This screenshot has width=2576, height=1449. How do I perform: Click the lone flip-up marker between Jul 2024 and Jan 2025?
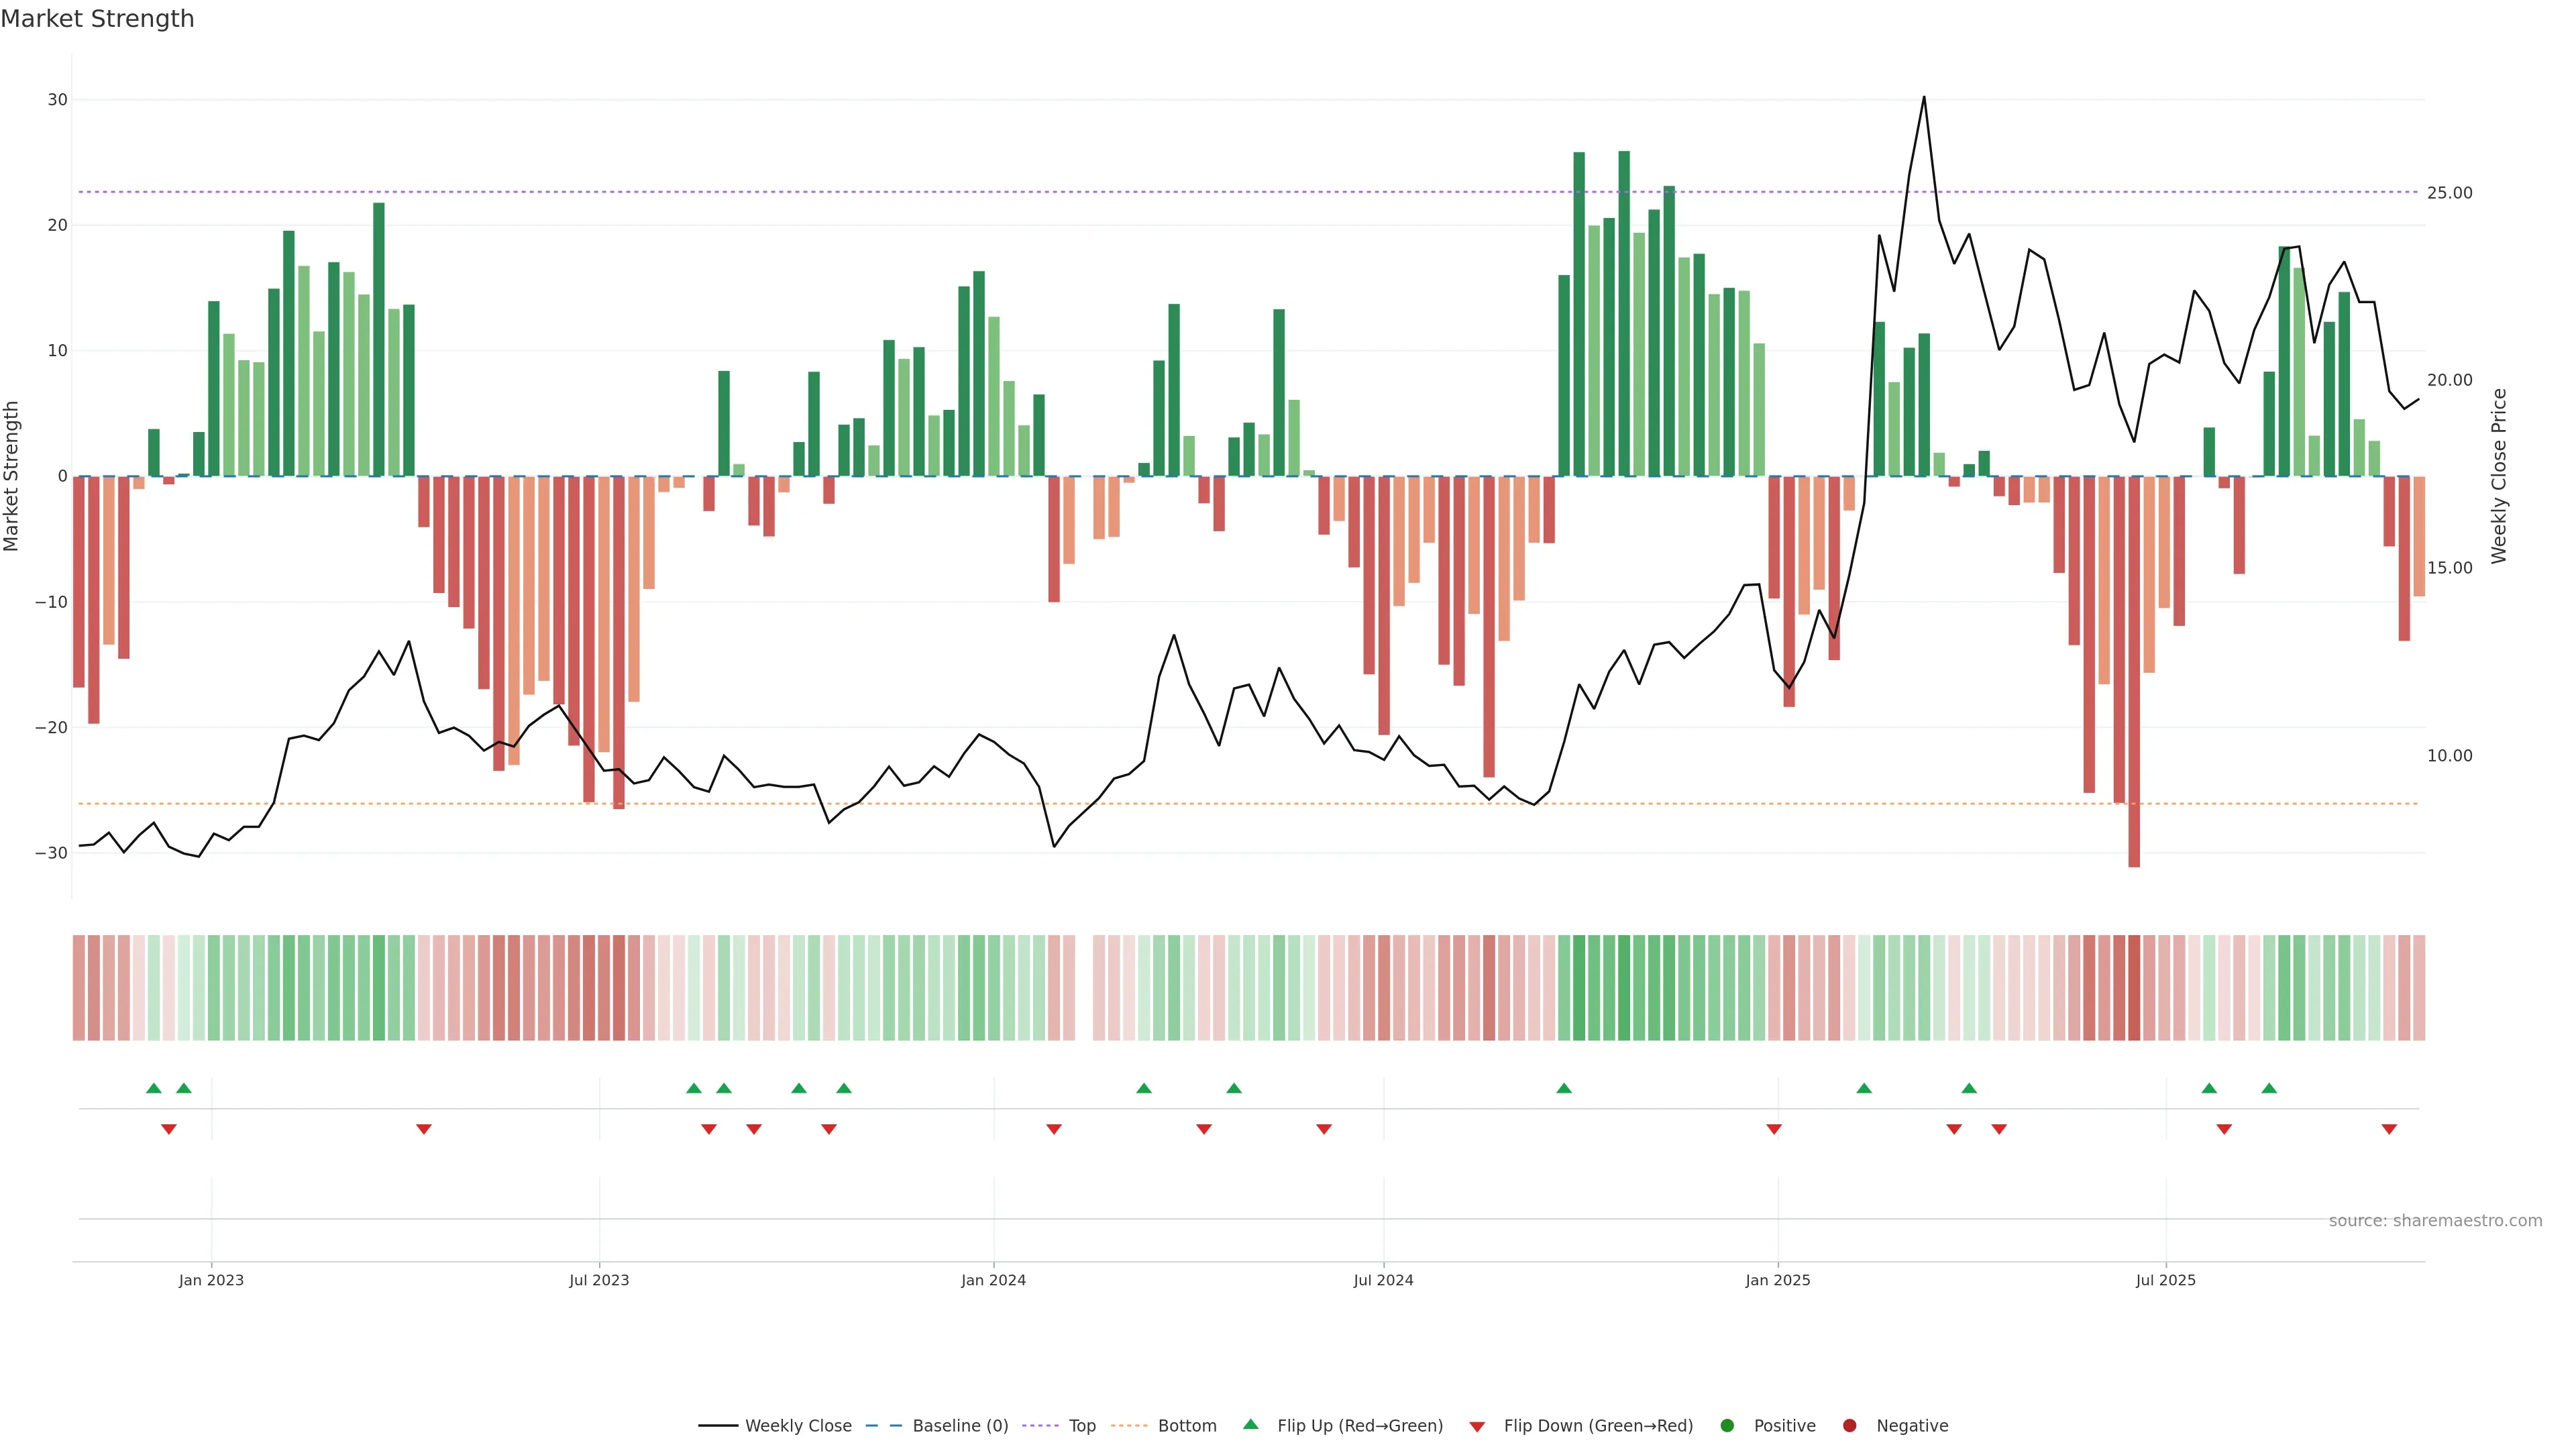click(x=1564, y=1088)
